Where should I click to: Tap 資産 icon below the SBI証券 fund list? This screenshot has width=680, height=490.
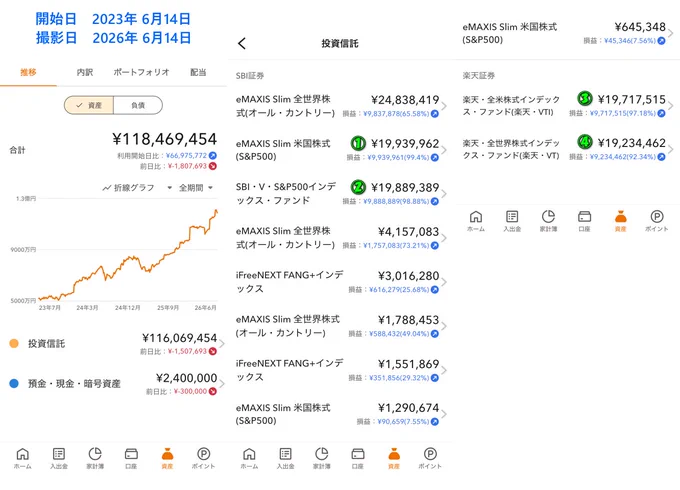pos(394,454)
